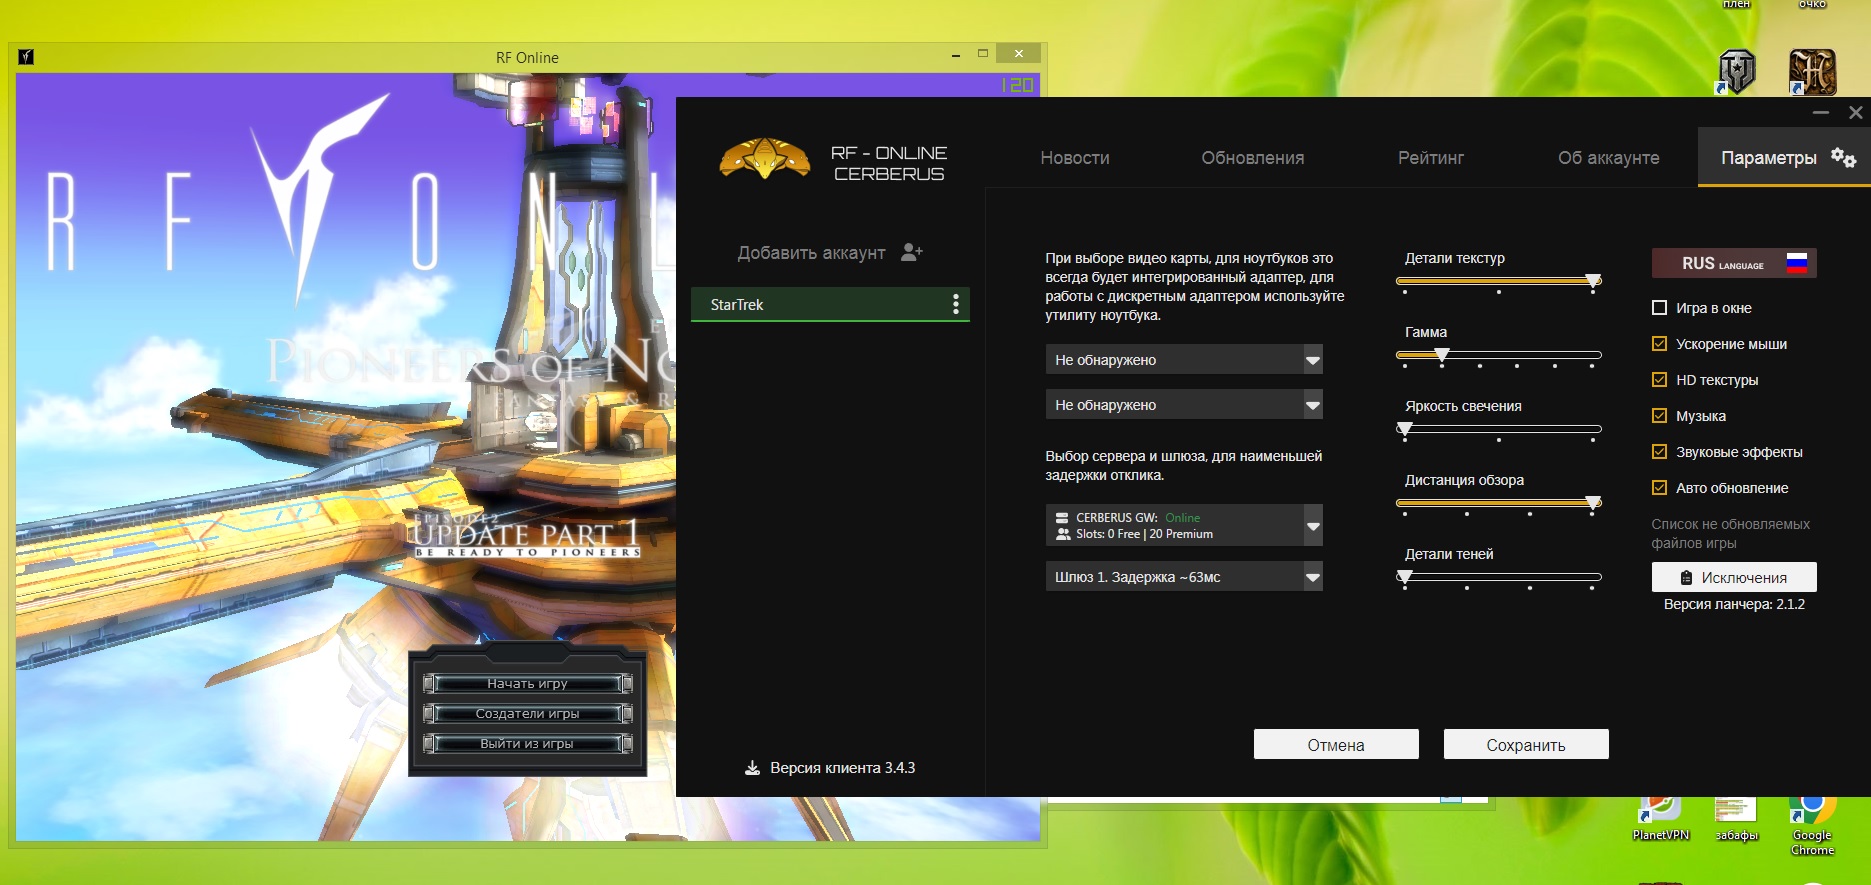1871x885 pixels.
Task: Click RF Online window title bar icon
Action: (x=26, y=57)
